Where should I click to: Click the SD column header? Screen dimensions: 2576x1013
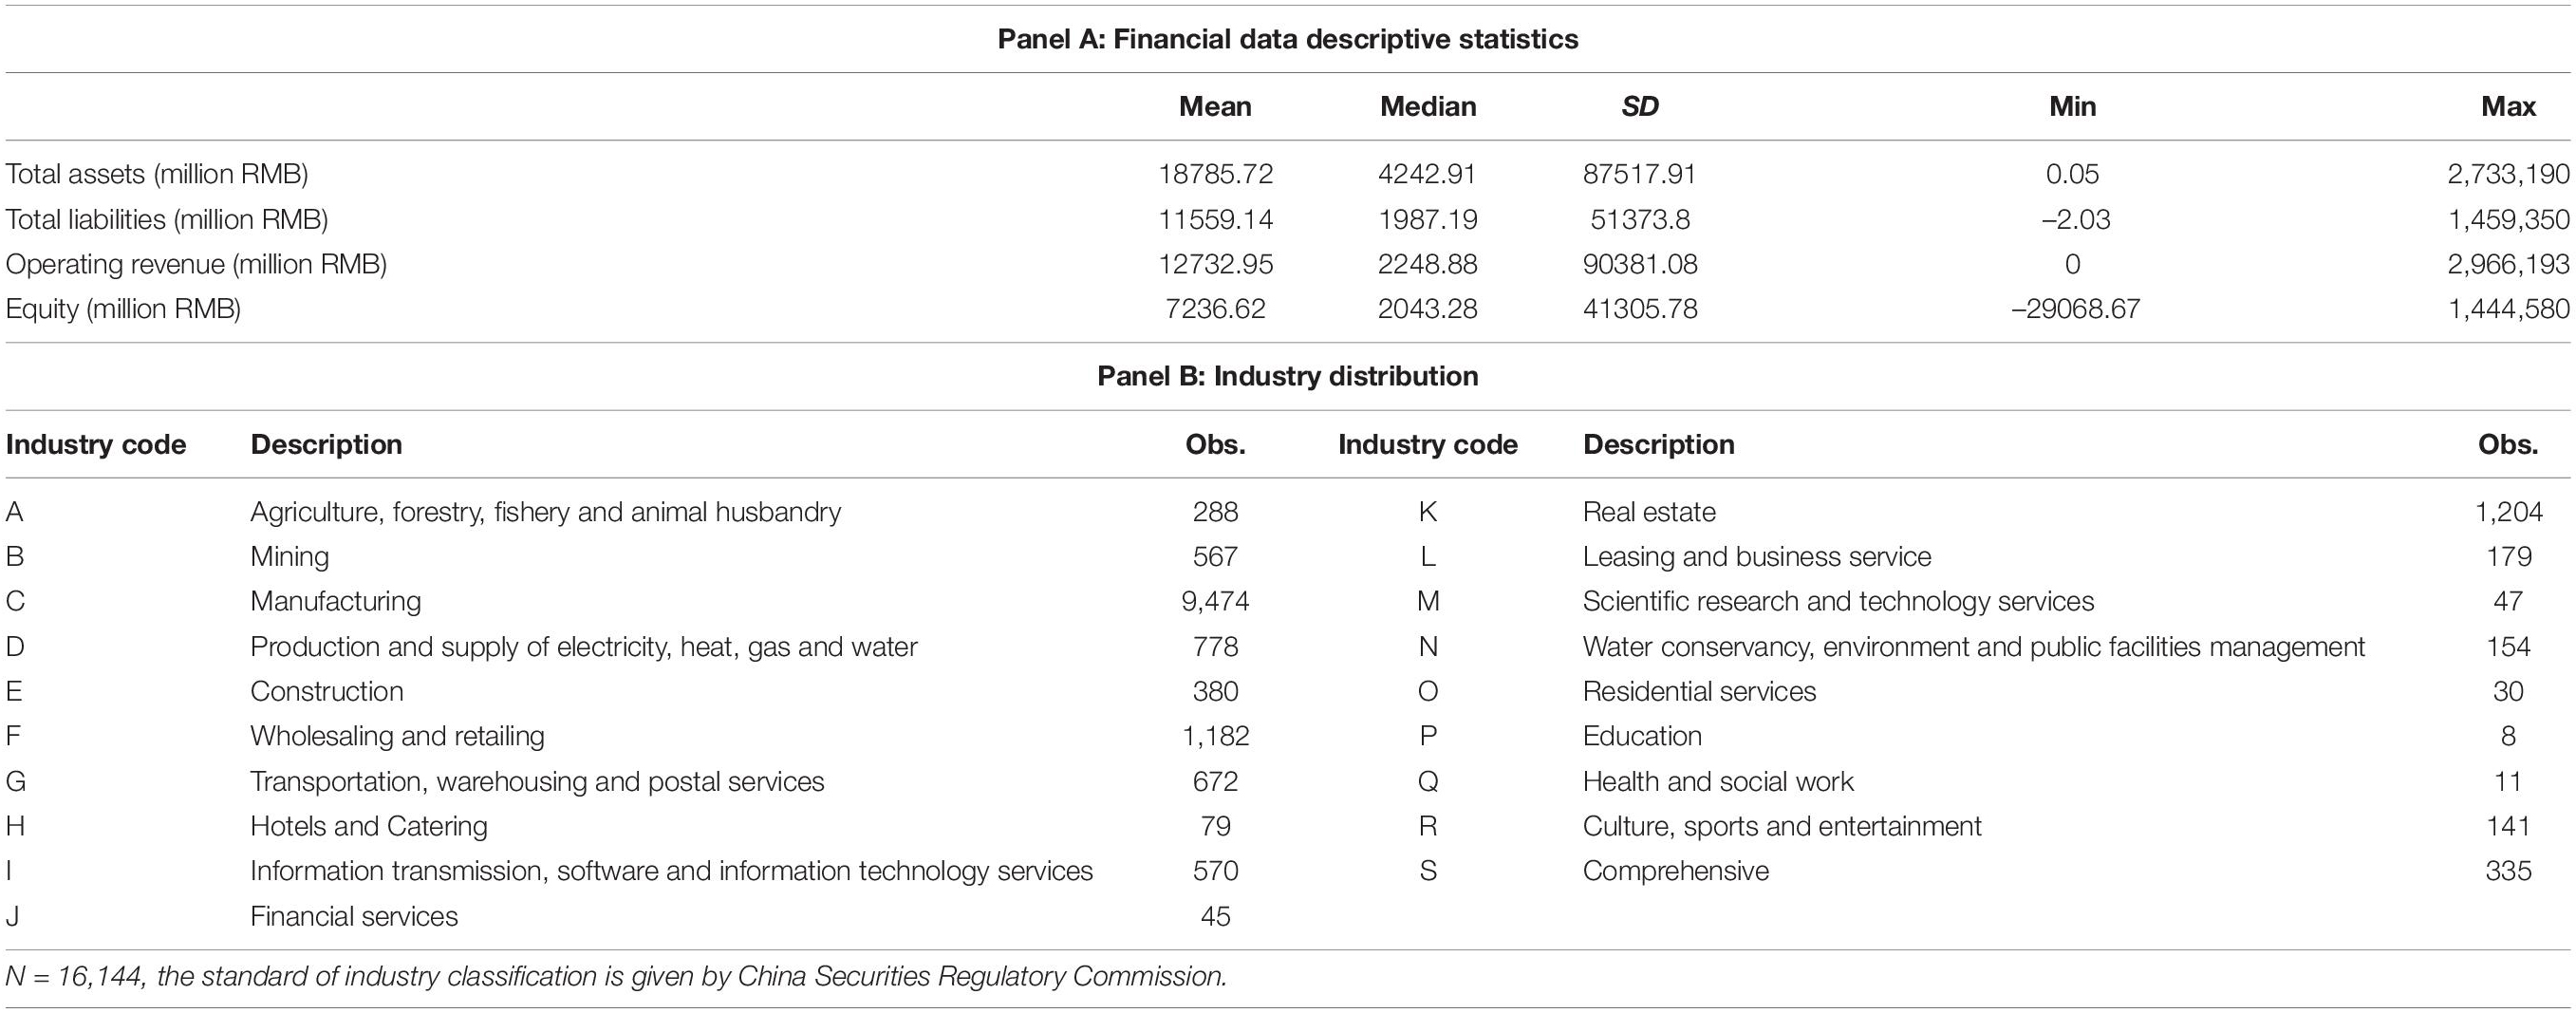click(1640, 106)
